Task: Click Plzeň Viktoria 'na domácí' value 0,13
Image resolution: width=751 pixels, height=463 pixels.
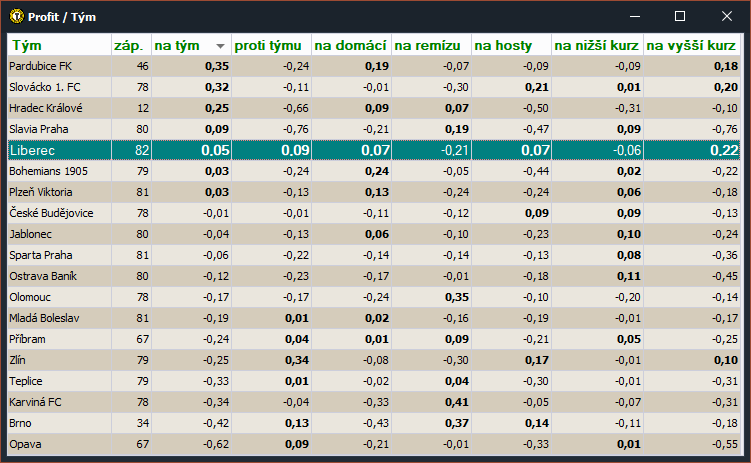Action: coord(377,192)
